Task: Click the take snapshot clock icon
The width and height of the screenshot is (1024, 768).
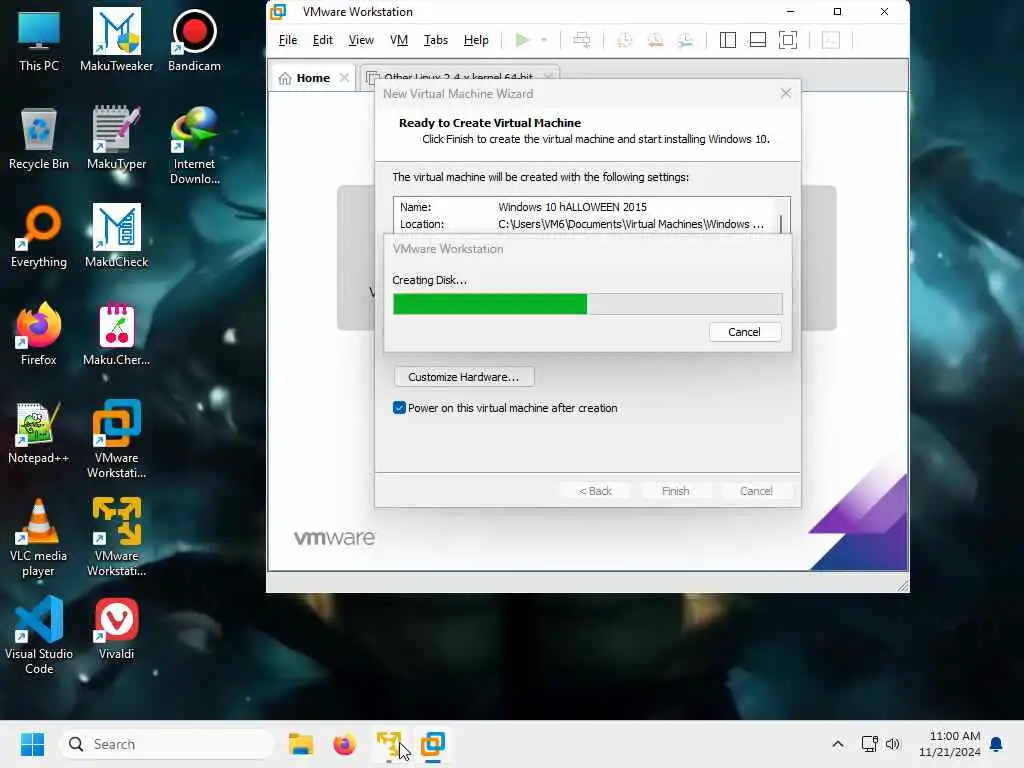Action: (x=624, y=40)
